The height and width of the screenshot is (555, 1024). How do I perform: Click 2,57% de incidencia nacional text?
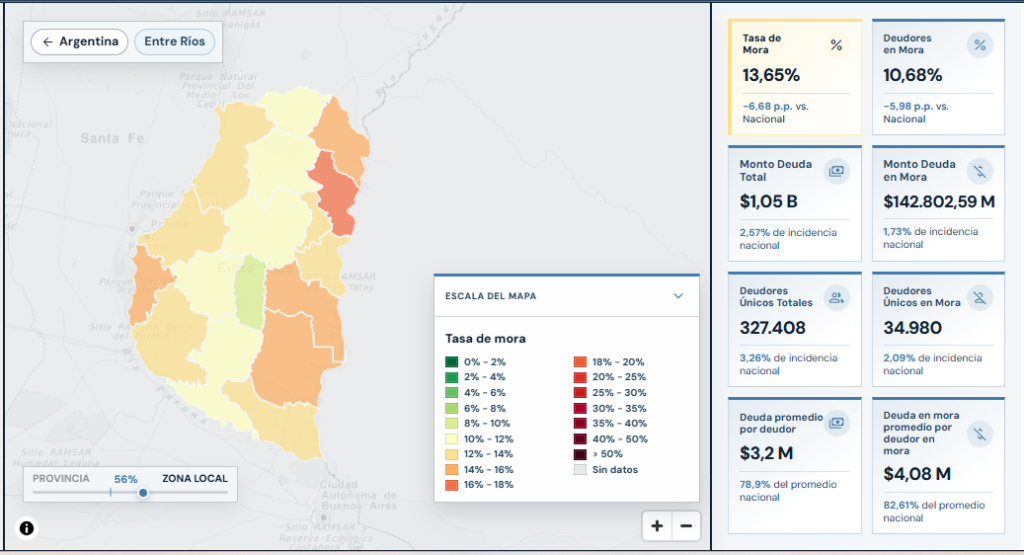788,239
